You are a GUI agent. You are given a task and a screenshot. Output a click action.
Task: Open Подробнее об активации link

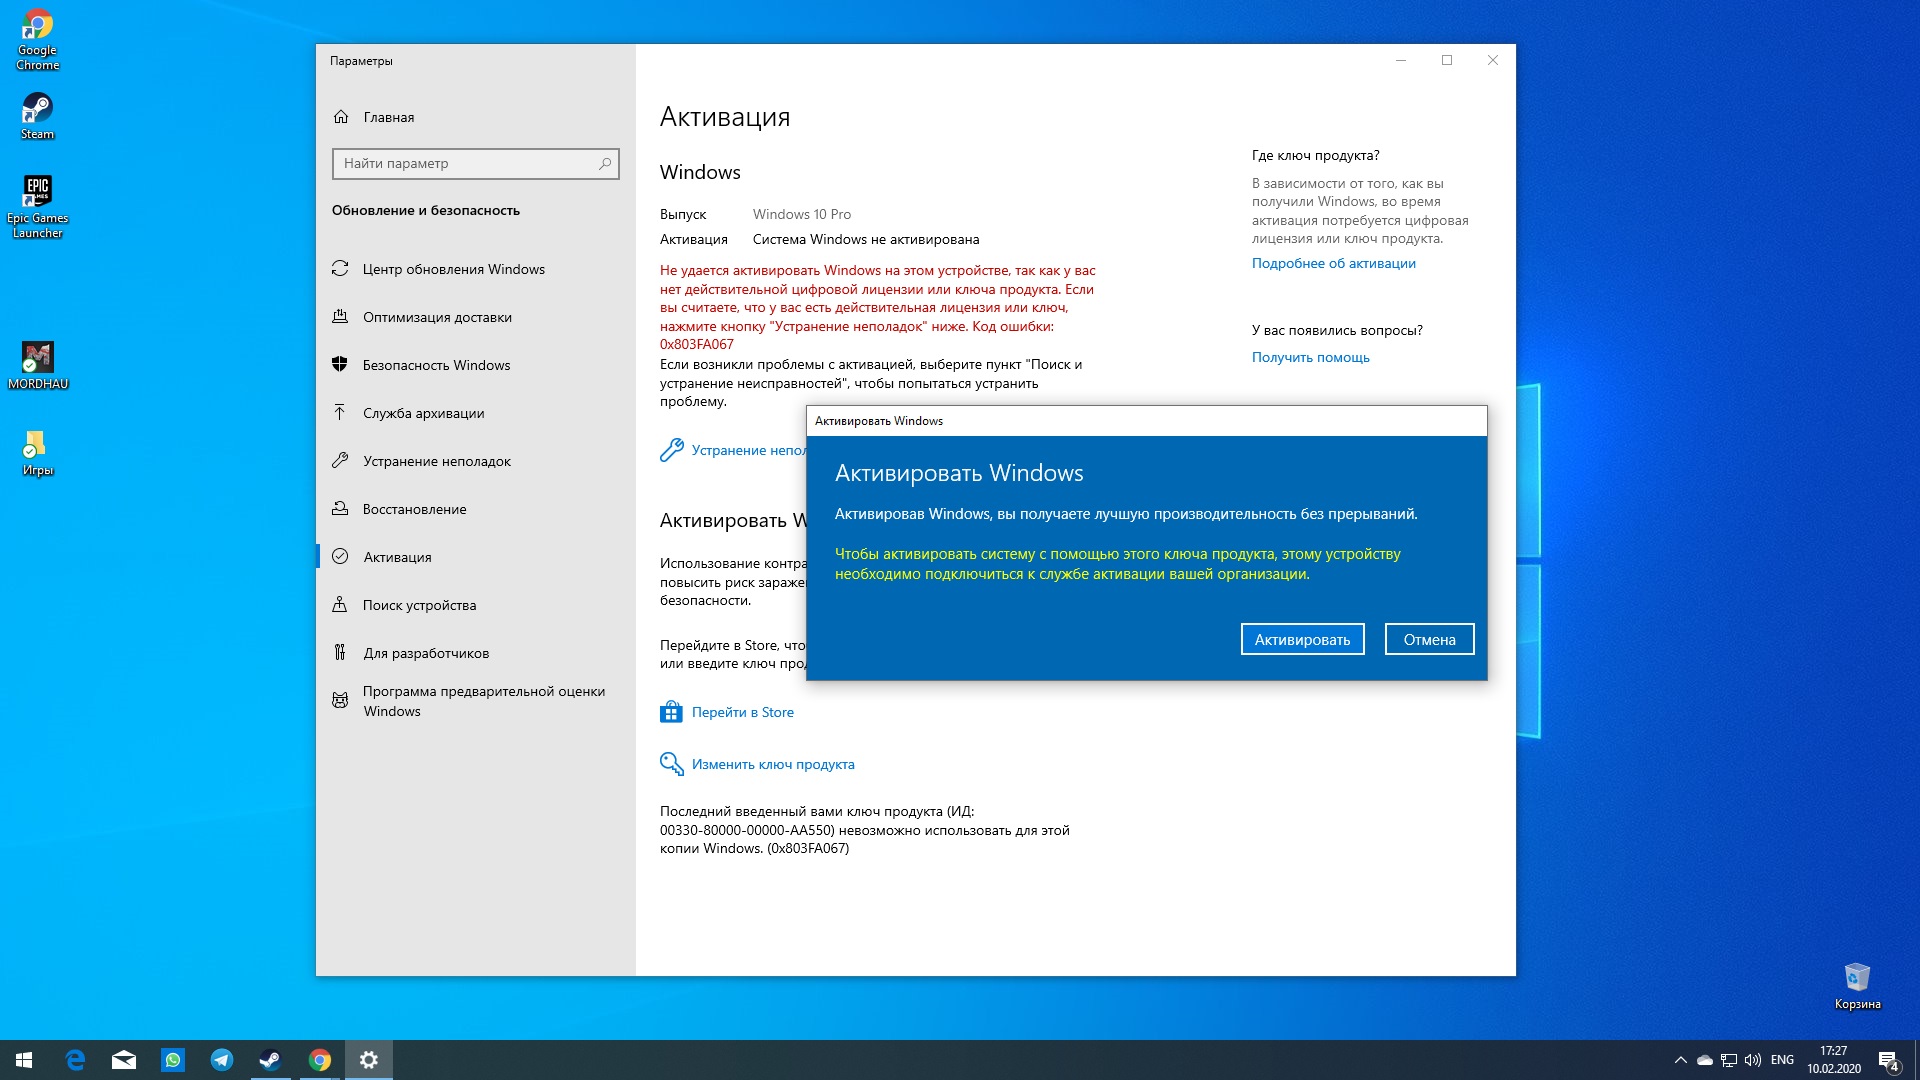click(1333, 263)
